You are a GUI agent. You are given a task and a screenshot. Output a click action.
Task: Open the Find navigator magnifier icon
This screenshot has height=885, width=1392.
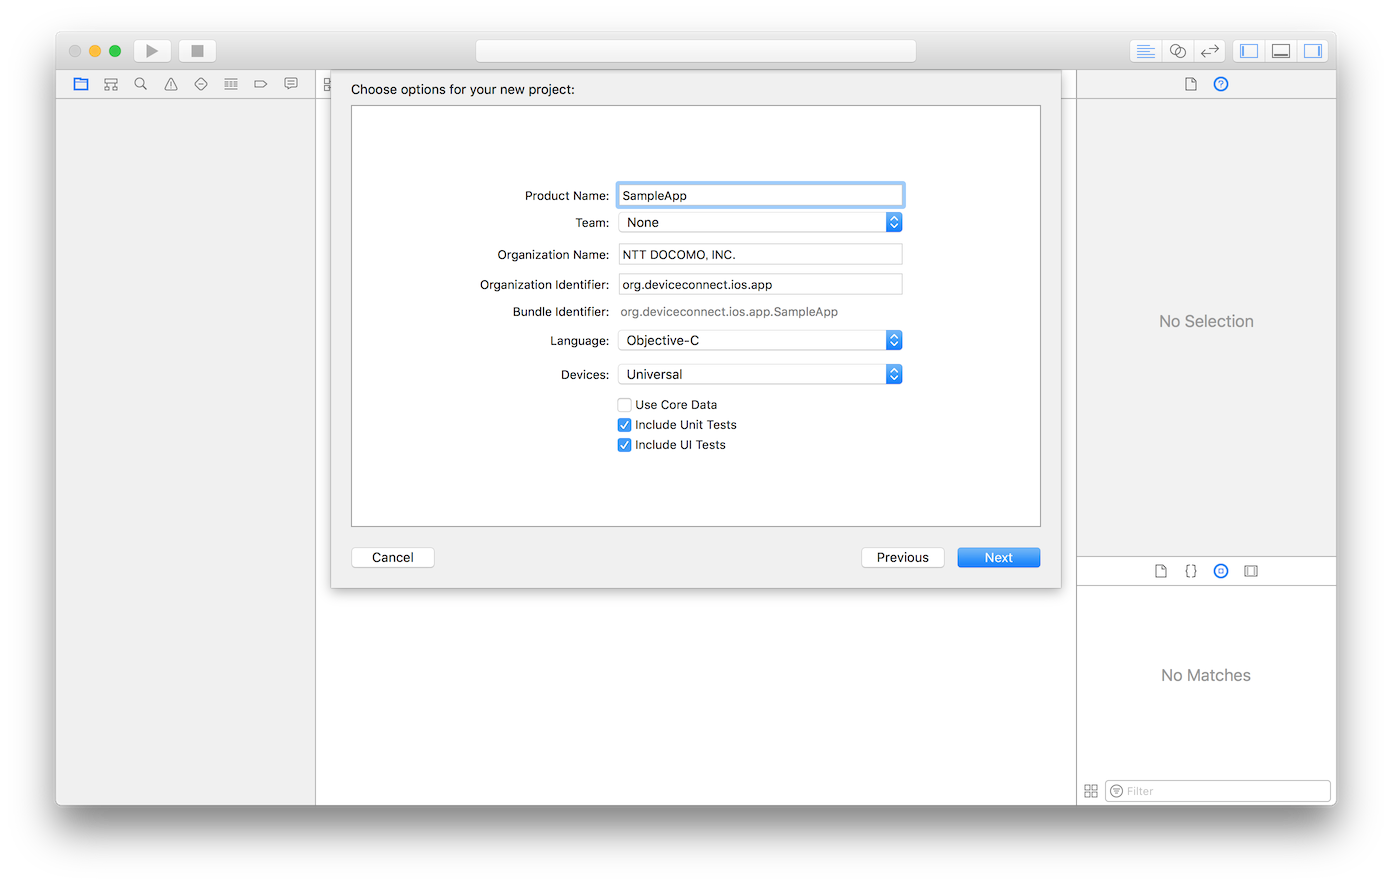[x=141, y=84]
